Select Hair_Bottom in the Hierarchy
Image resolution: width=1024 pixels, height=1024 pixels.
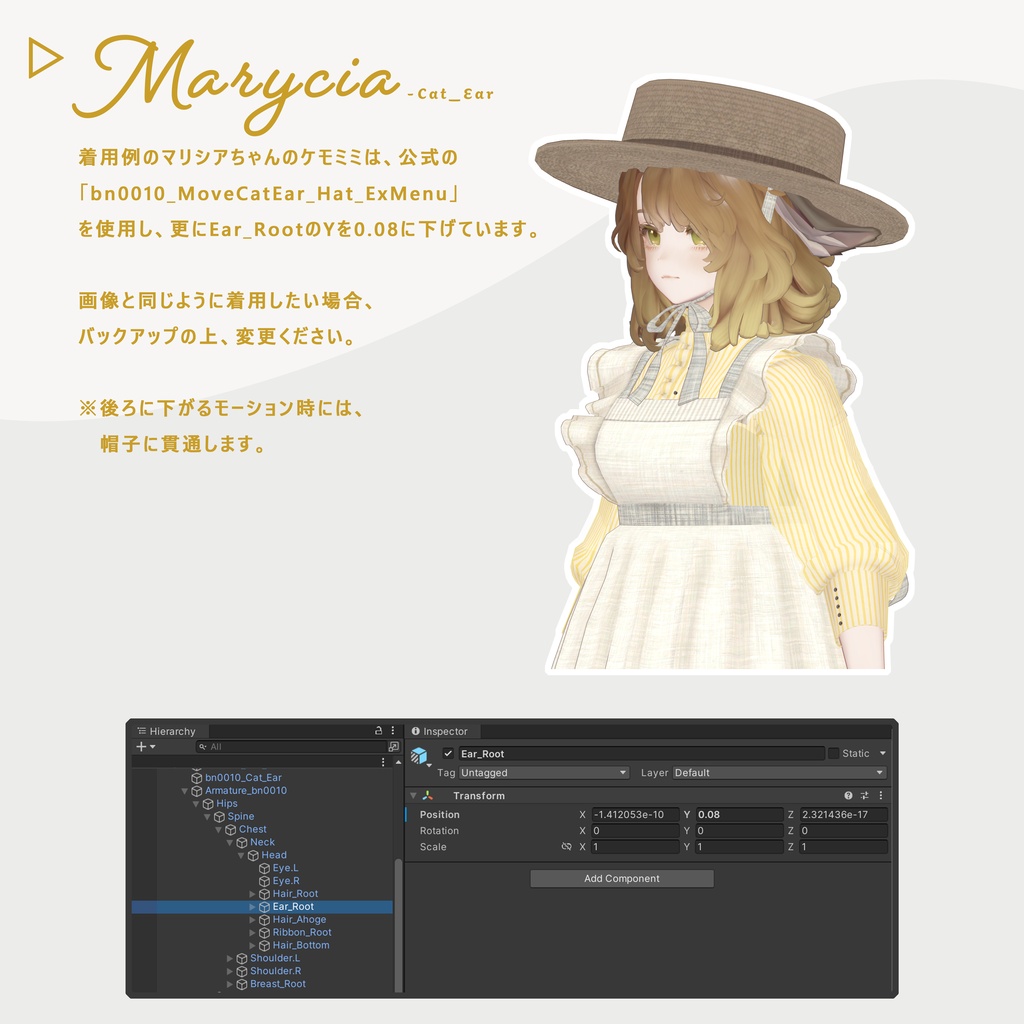[301, 945]
